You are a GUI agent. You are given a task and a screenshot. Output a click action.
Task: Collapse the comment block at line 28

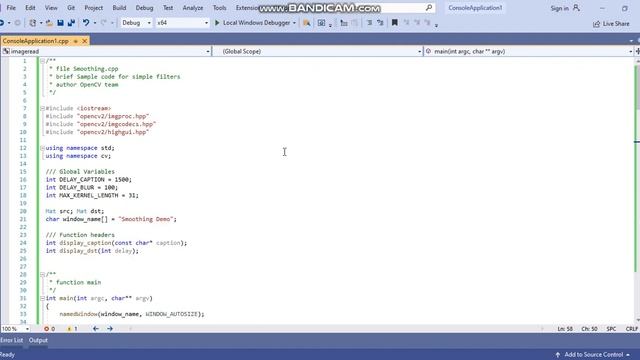click(42, 274)
